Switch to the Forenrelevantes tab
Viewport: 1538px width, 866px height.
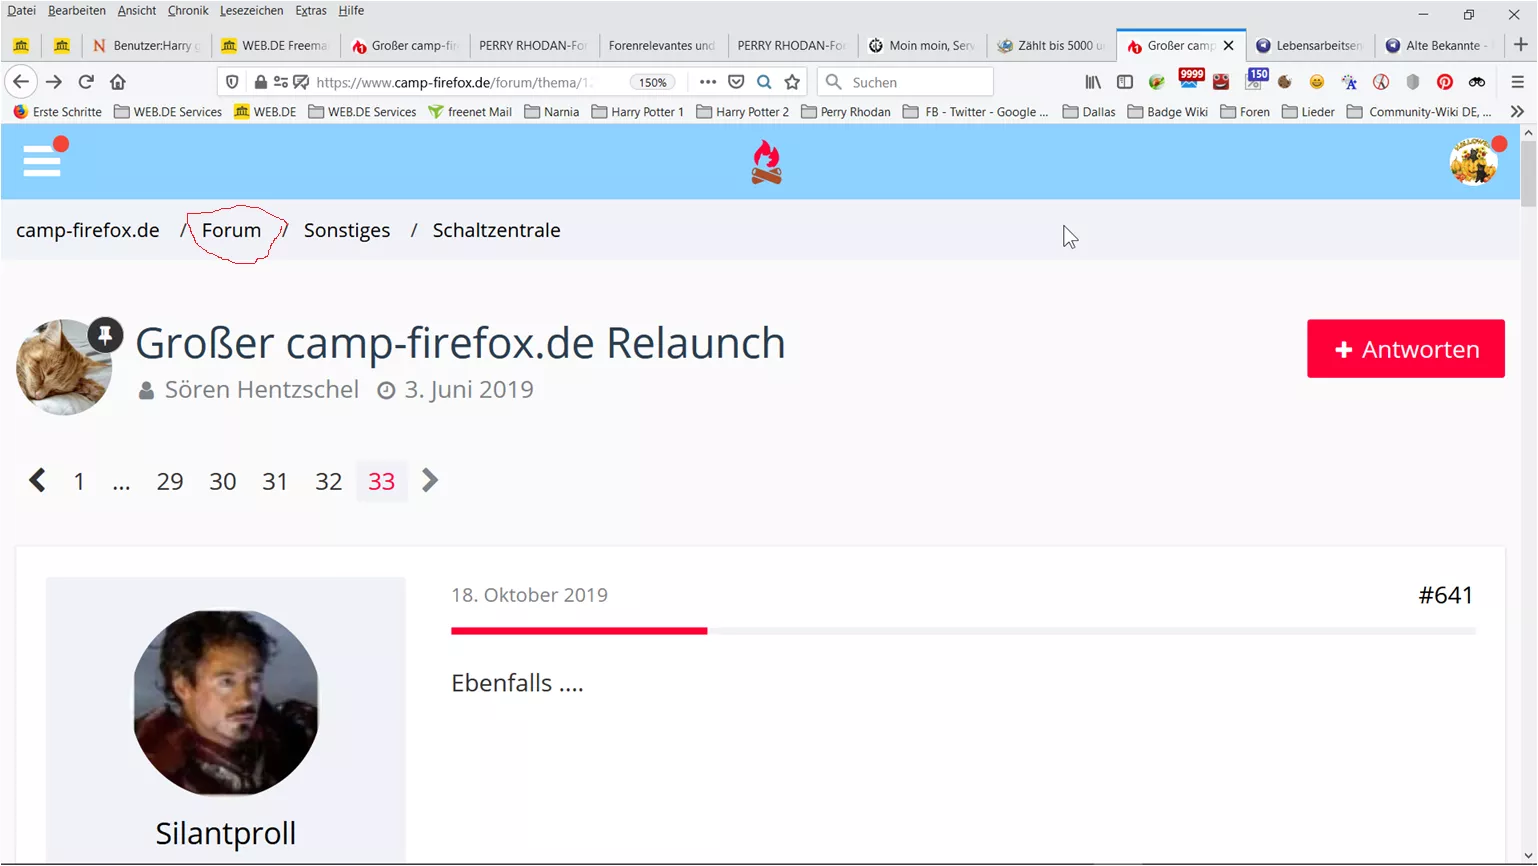662,45
